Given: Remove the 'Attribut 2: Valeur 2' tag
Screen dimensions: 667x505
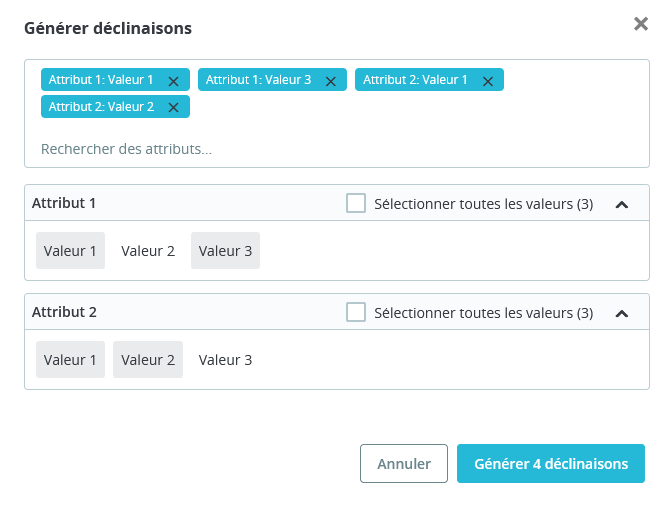Looking at the screenshot, I should pos(173,107).
